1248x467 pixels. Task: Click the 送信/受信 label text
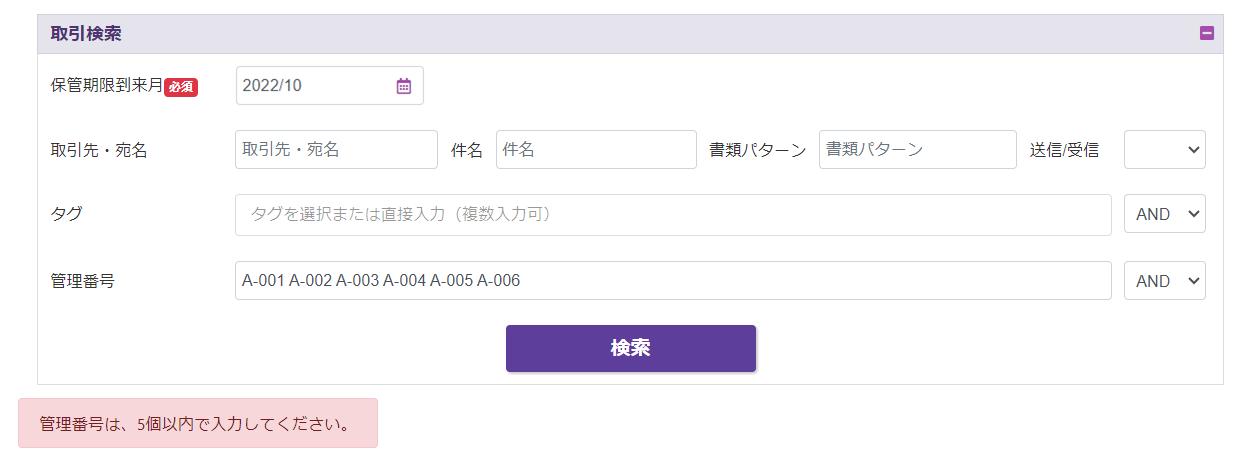pos(1064,151)
